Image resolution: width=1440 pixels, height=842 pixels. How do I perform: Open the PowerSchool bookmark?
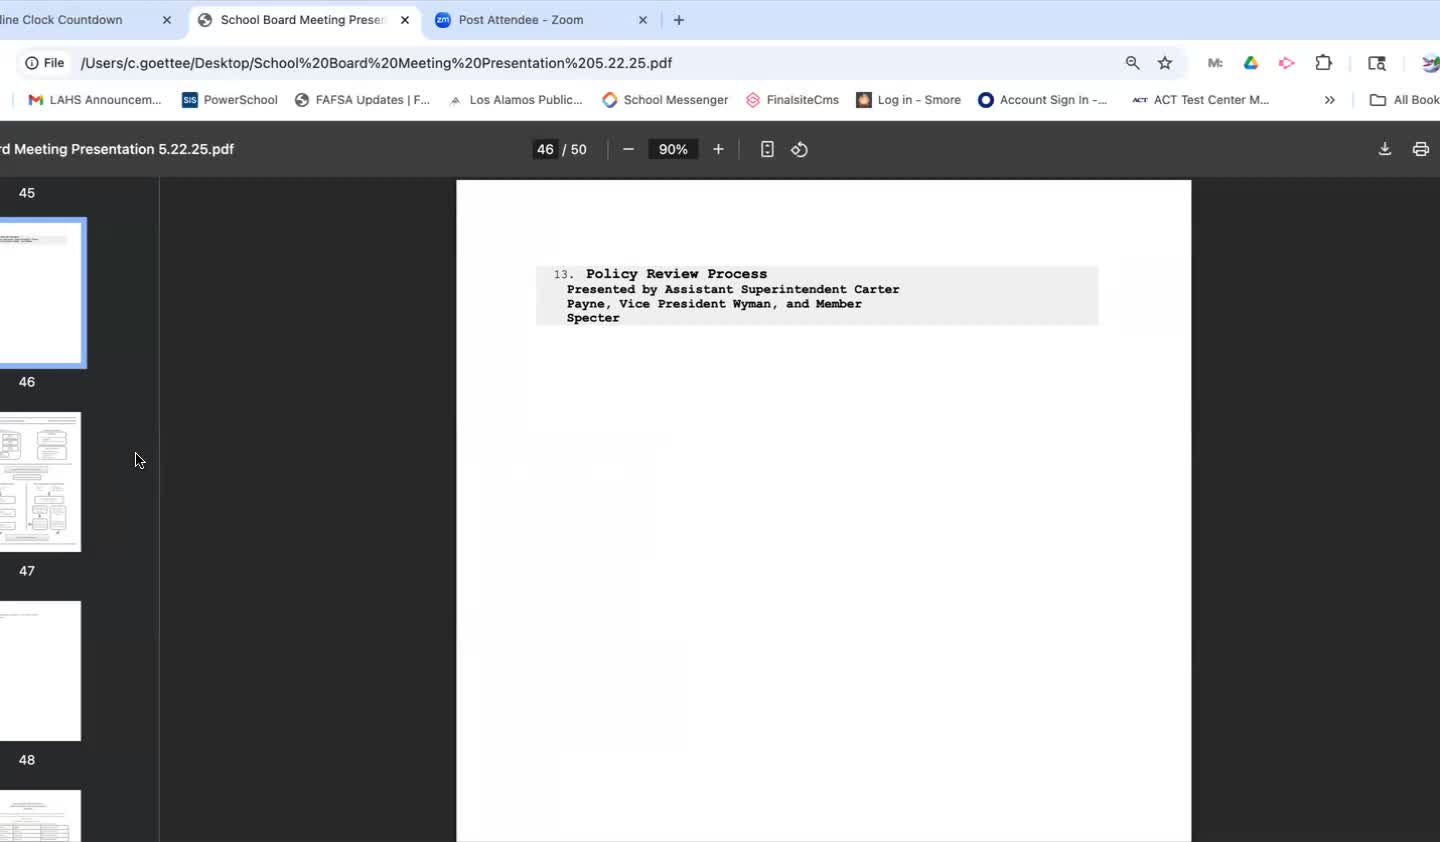(x=229, y=100)
